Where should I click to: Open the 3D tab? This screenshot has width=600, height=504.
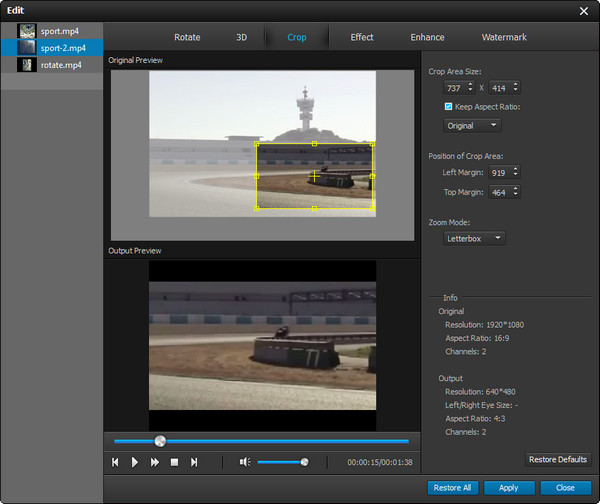(x=241, y=37)
